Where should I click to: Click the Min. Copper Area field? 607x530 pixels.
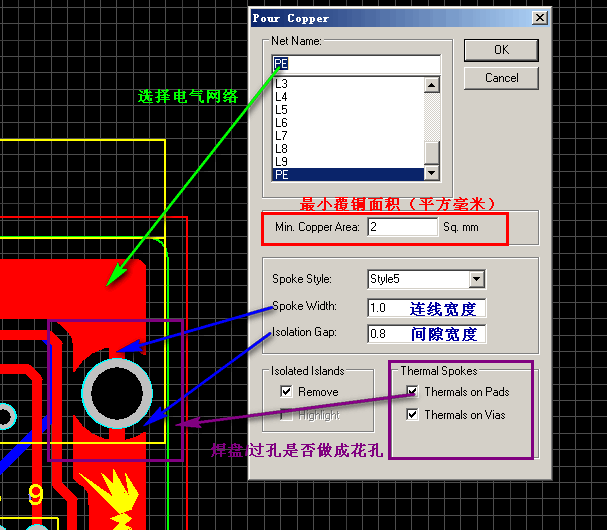[x=402, y=227]
